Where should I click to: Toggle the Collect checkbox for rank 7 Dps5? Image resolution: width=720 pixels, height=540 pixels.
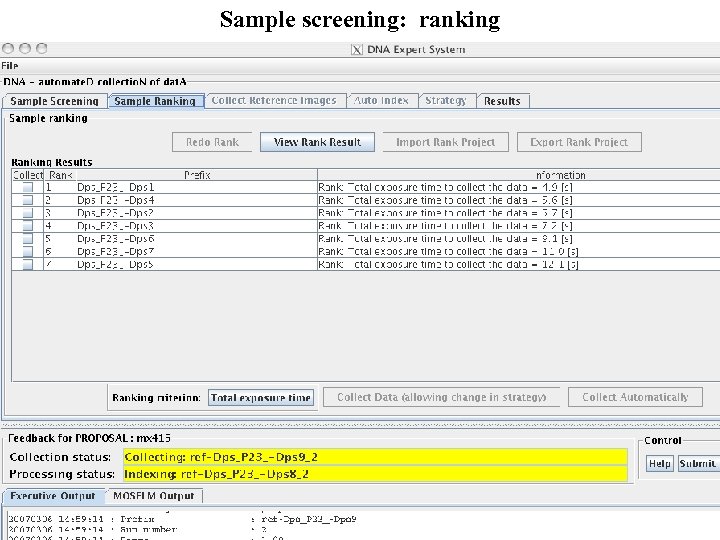(28, 264)
